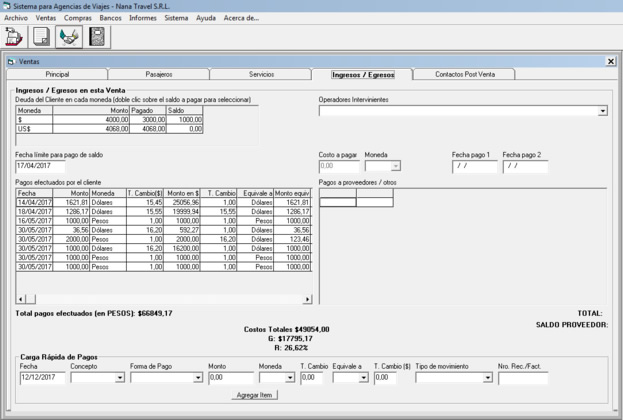The width and height of the screenshot is (623, 420).
Task: Open the Equivale a dropdown
Action: 364,378
